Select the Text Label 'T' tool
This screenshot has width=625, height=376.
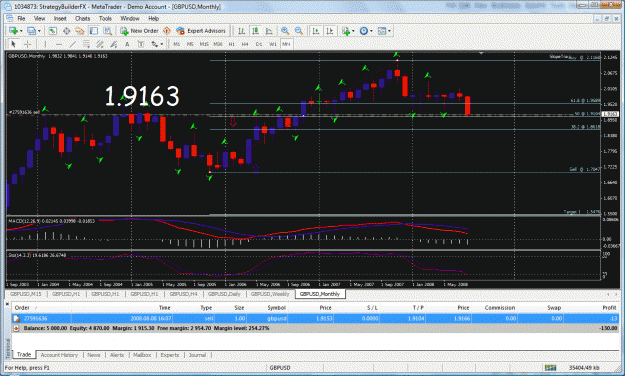click(x=141, y=44)
